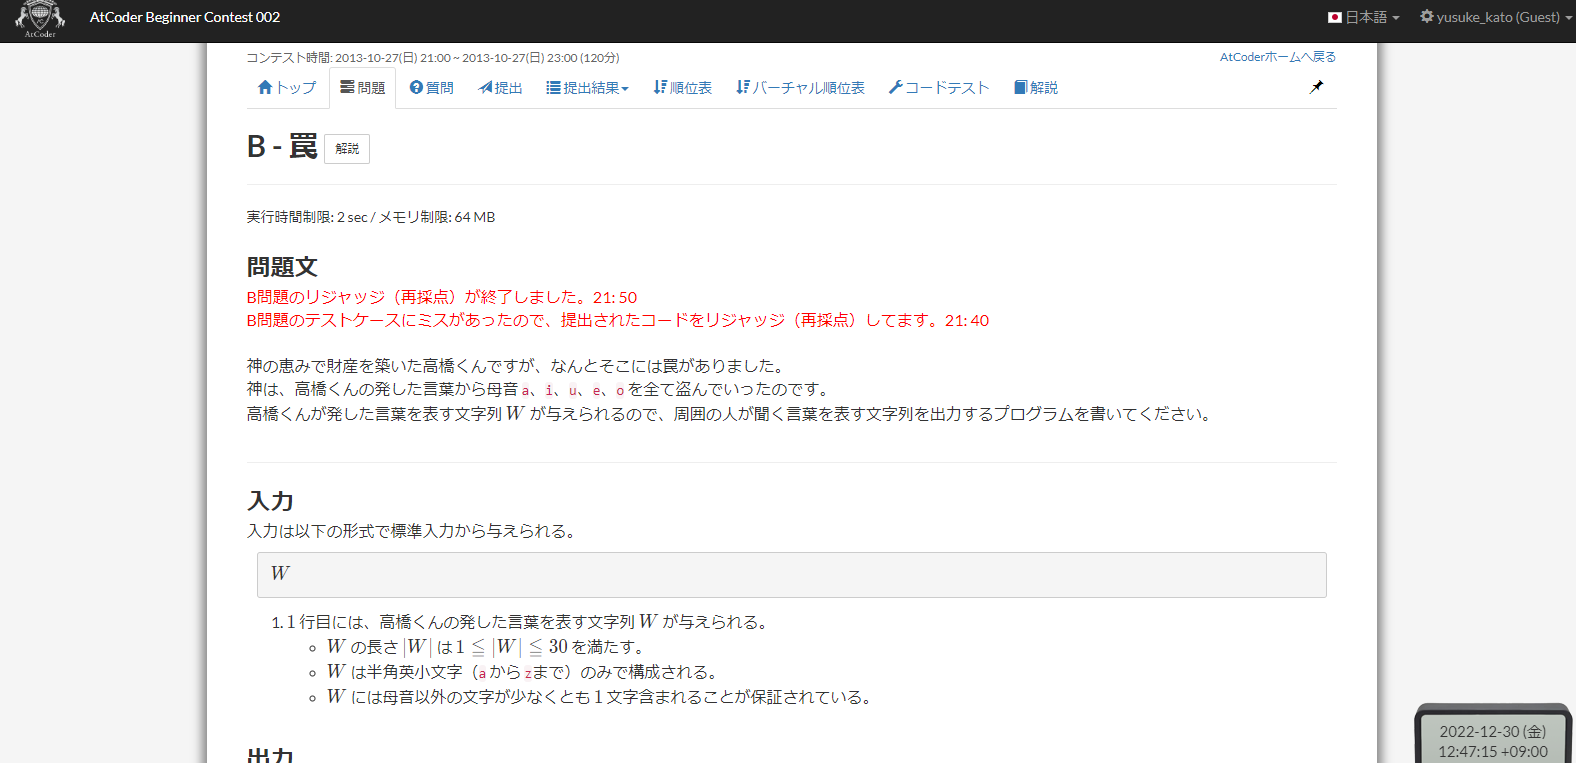Screen dimensions: 1576x763
Task: Click the list icon beside 問題
Action: point(347,88)
